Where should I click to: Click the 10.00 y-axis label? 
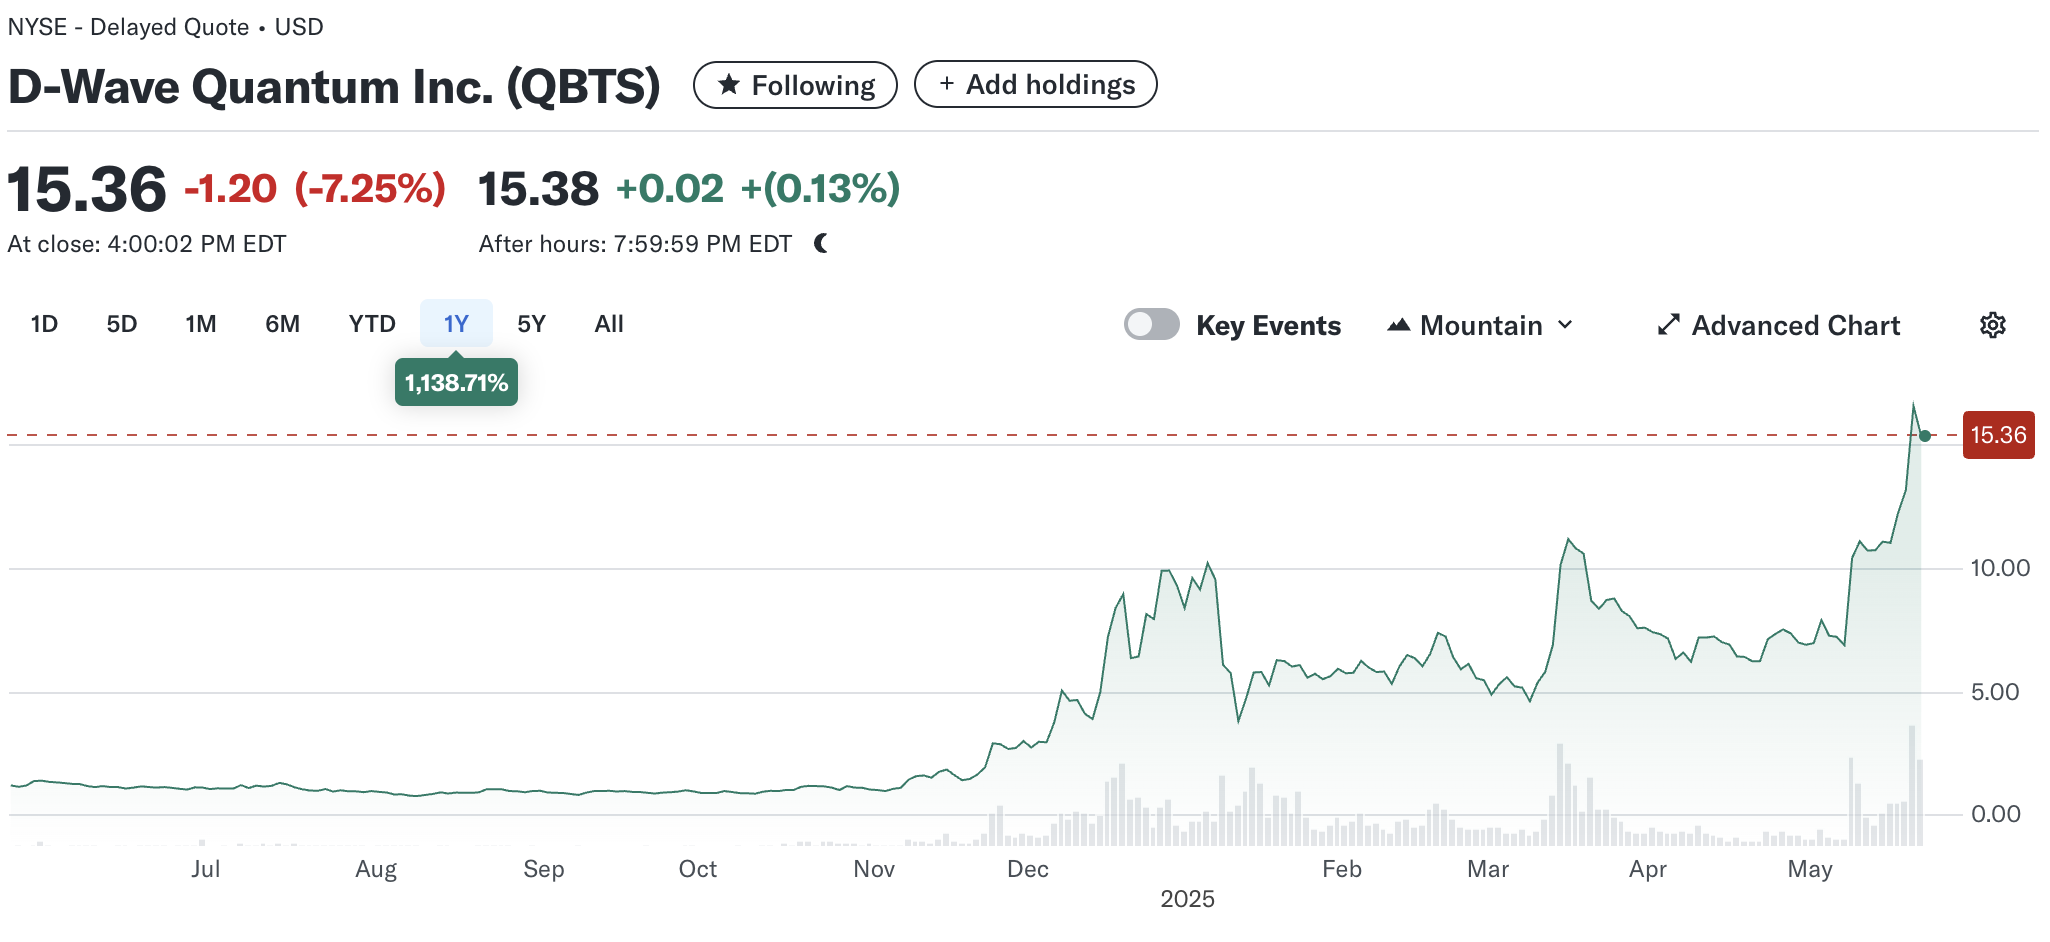tap(2000, 568)
